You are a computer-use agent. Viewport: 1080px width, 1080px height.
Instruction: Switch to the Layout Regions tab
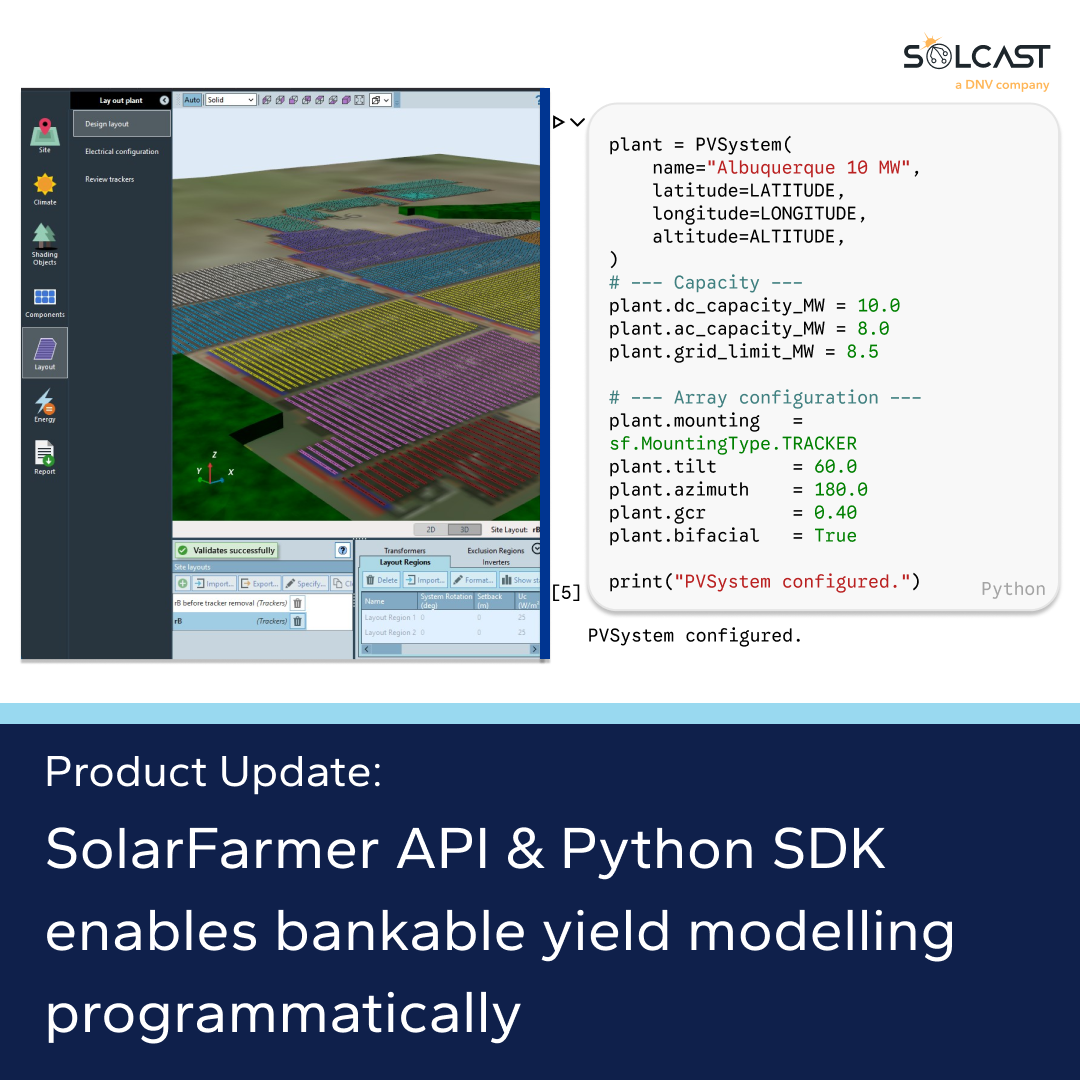[405, 562]
